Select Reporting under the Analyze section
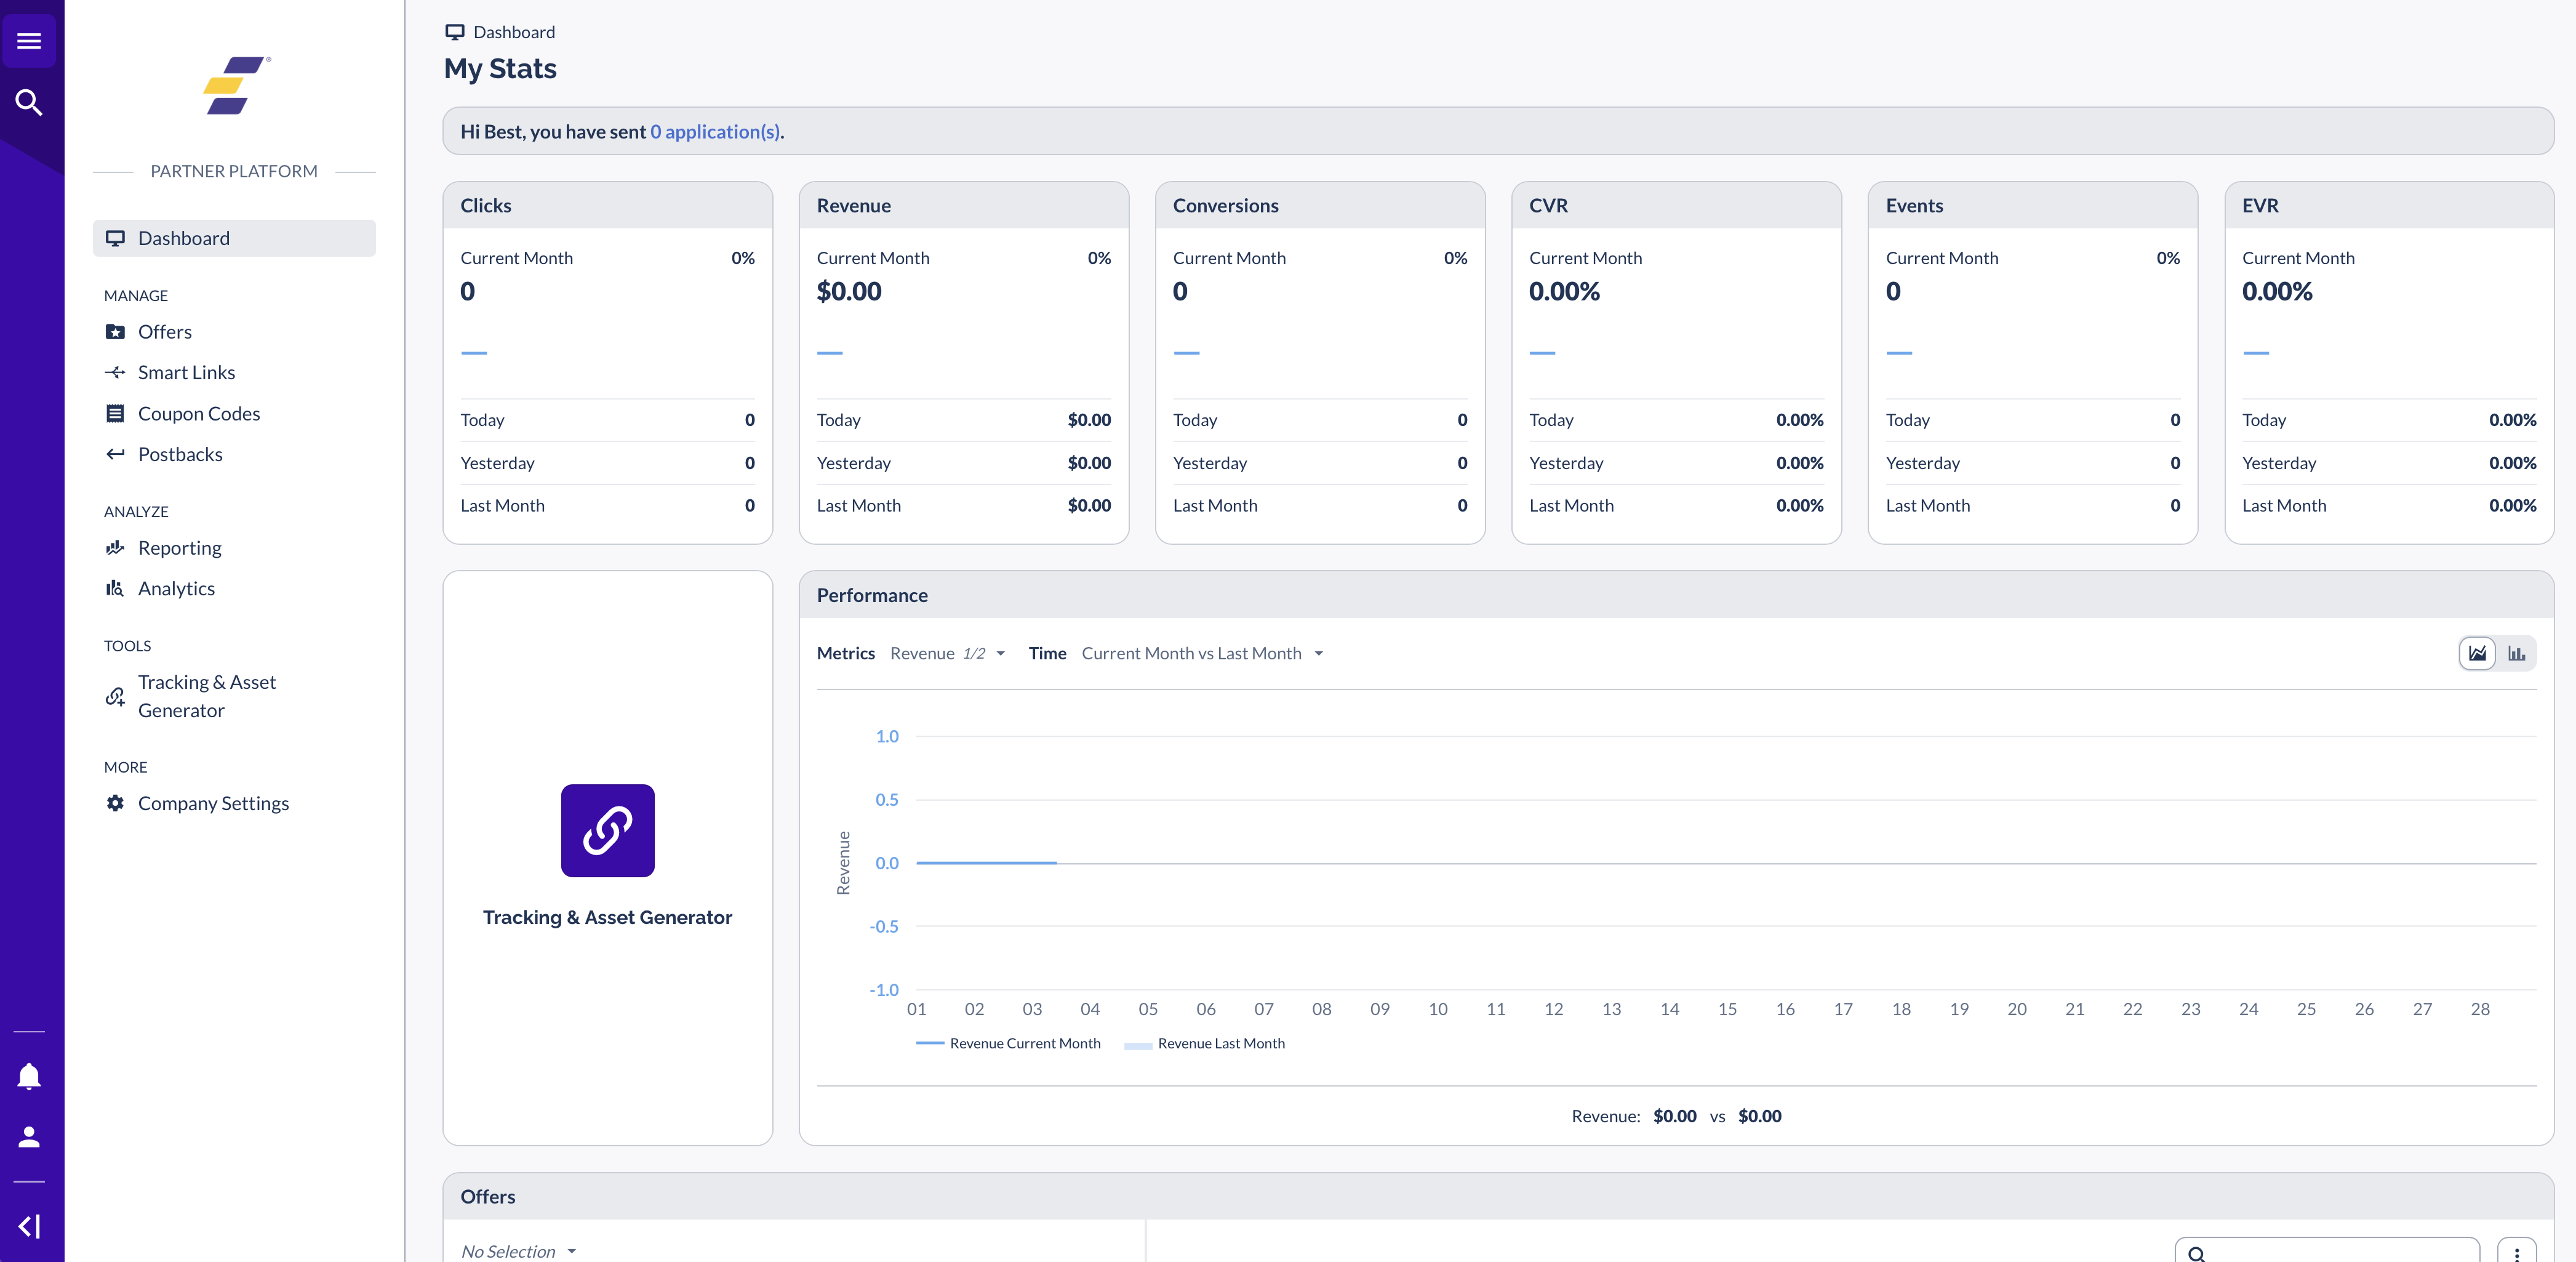This screenshot has height=1262, width=2576. point(179,547)
